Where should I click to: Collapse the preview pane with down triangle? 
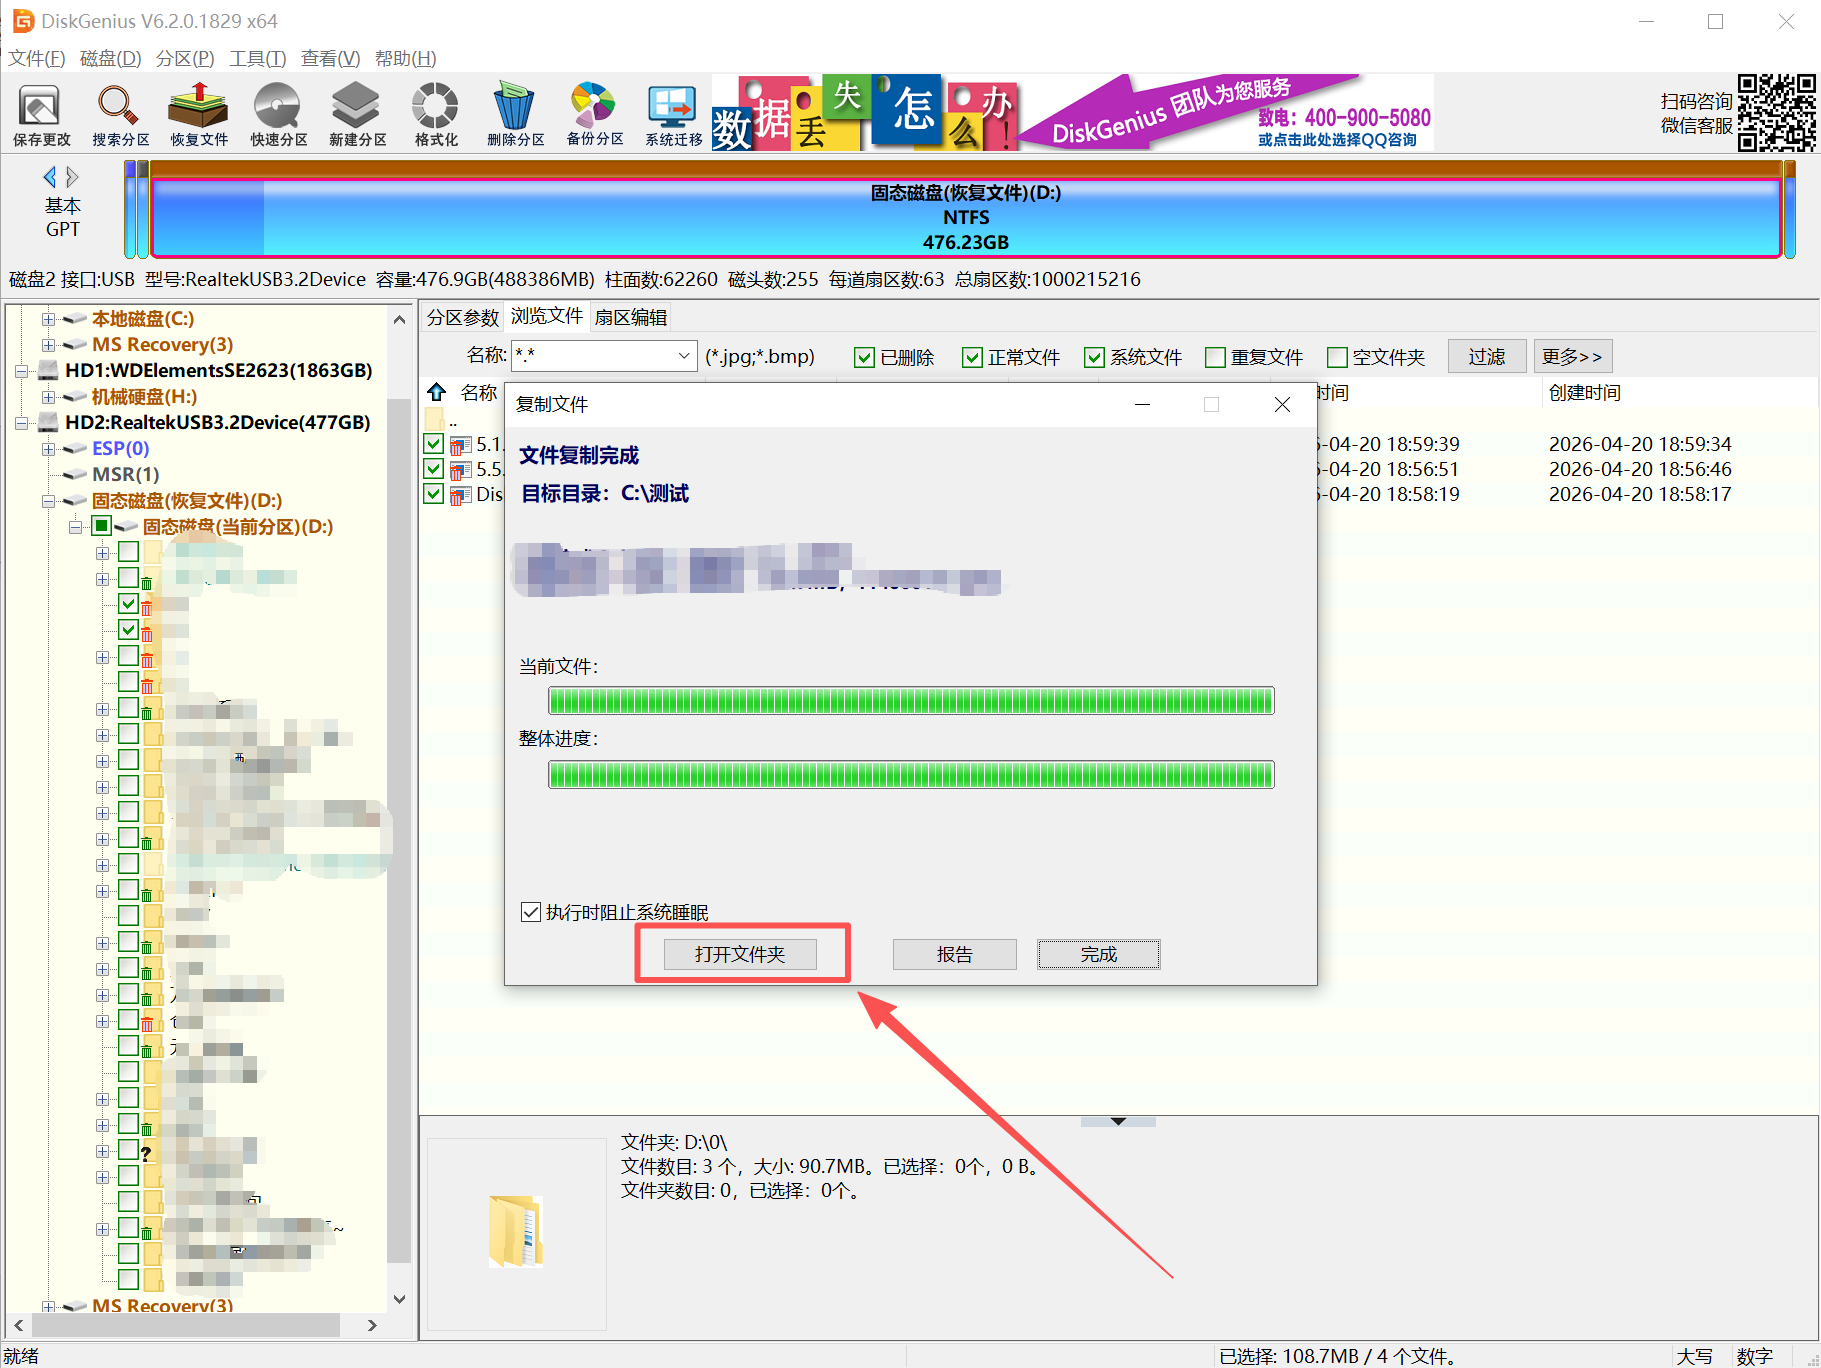1118,1121
